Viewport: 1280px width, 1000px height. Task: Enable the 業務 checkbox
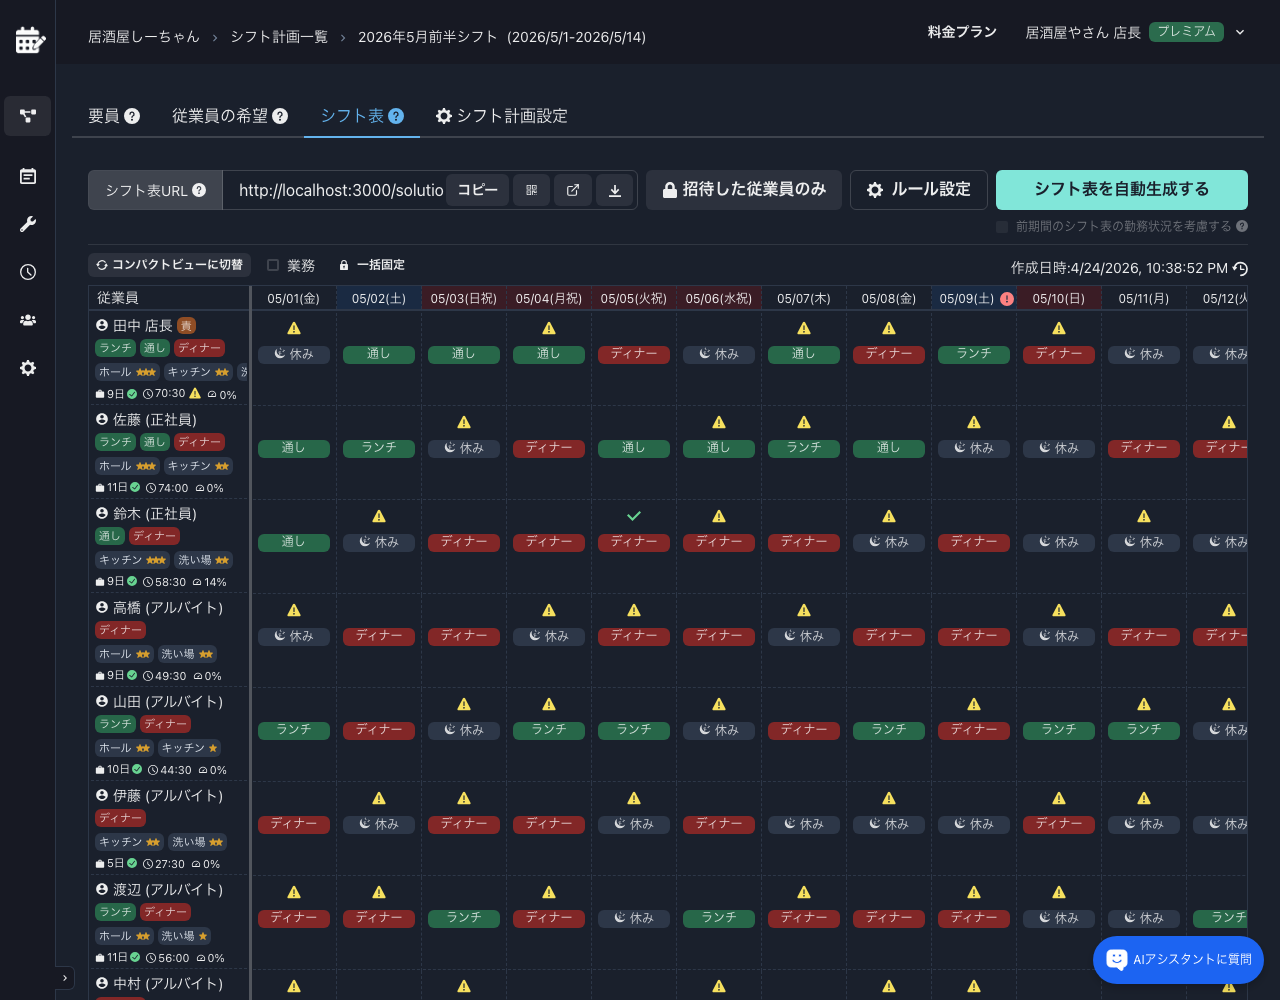pyautogui.click(x=273, y=265)
